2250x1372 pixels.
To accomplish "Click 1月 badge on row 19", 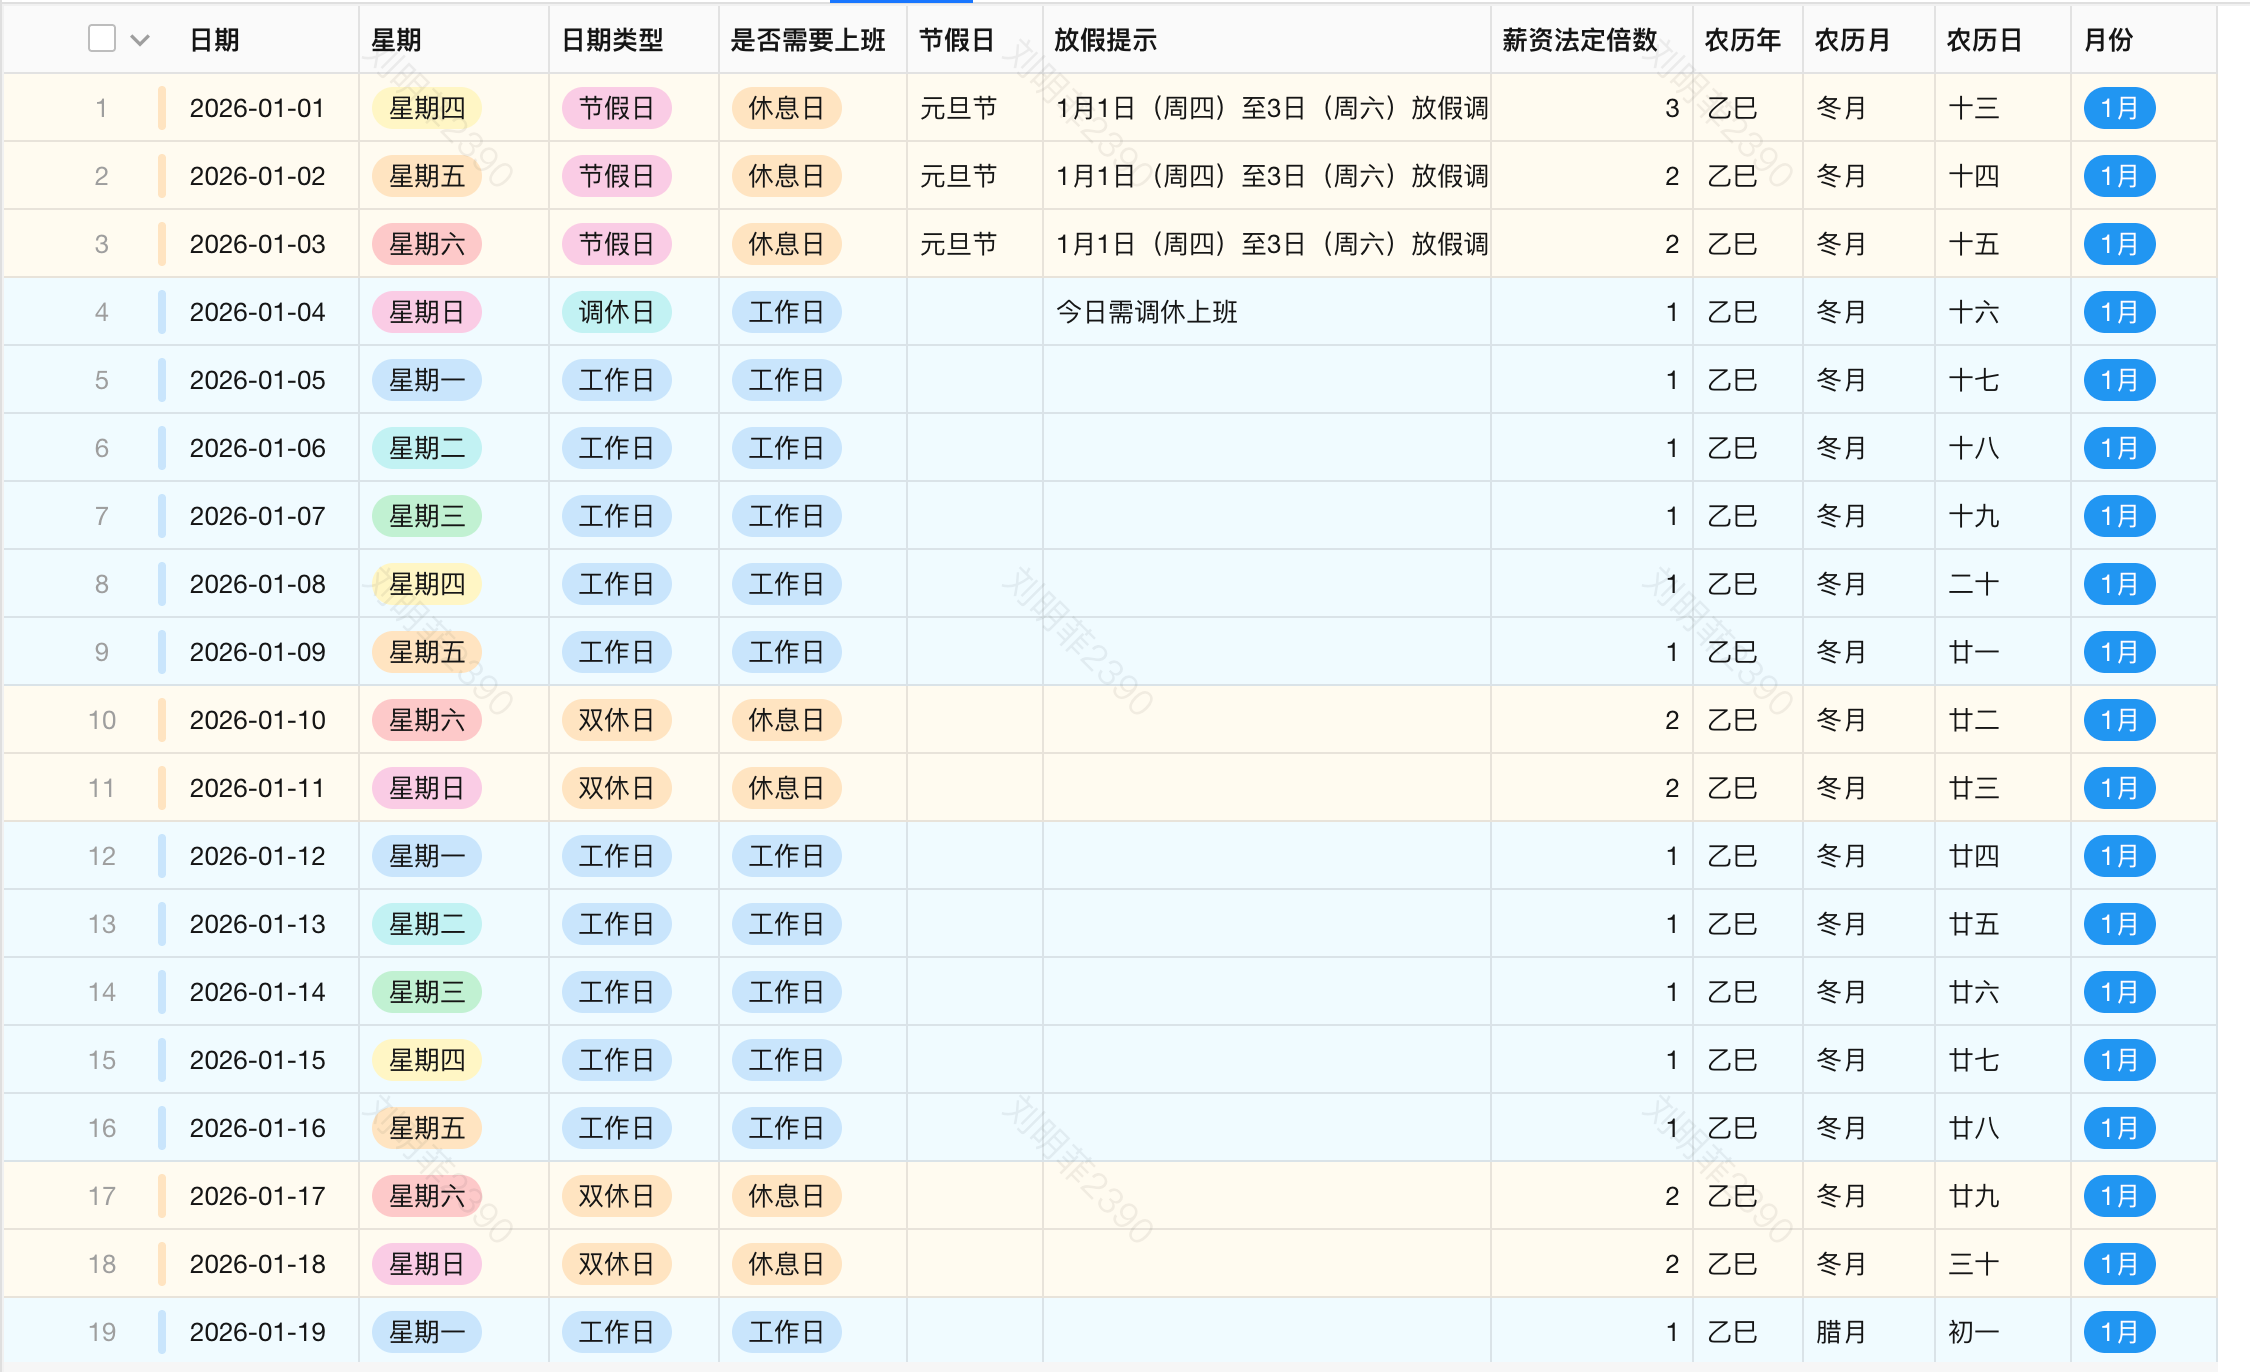I will (x=2119, y=1332).
